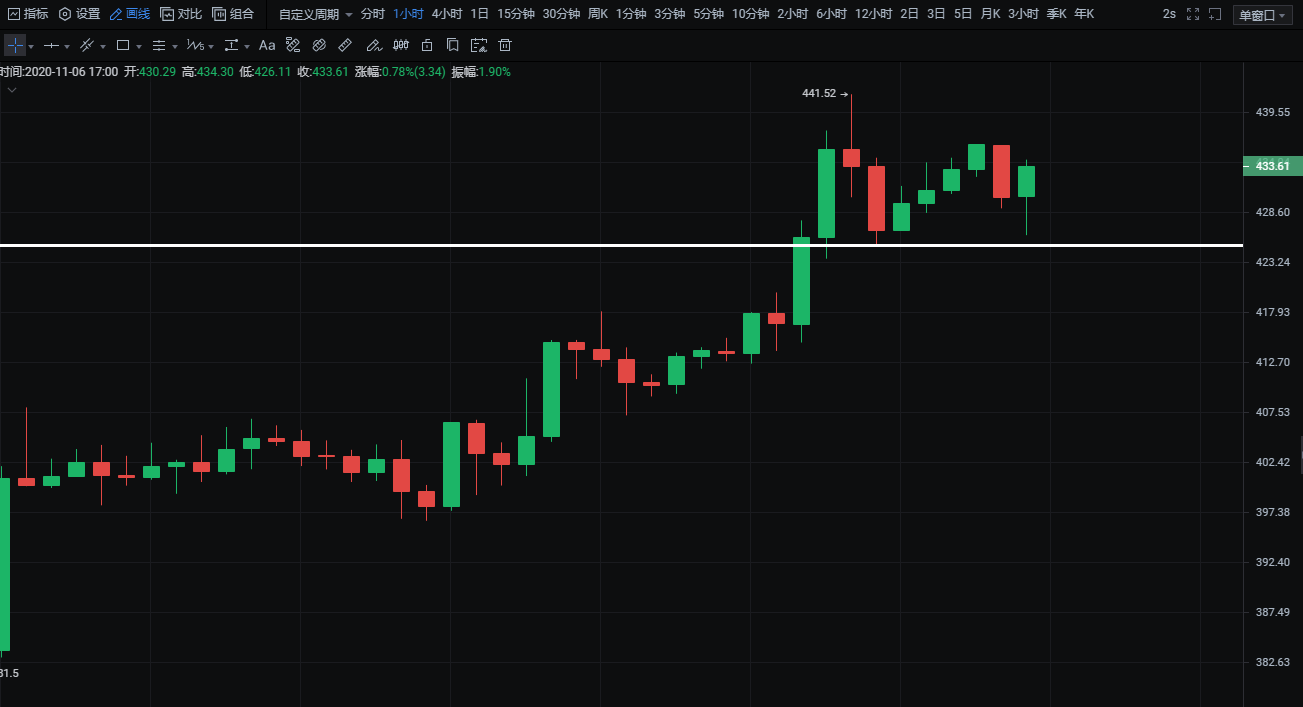Click the 433.61 current price label

point(1272,166)
